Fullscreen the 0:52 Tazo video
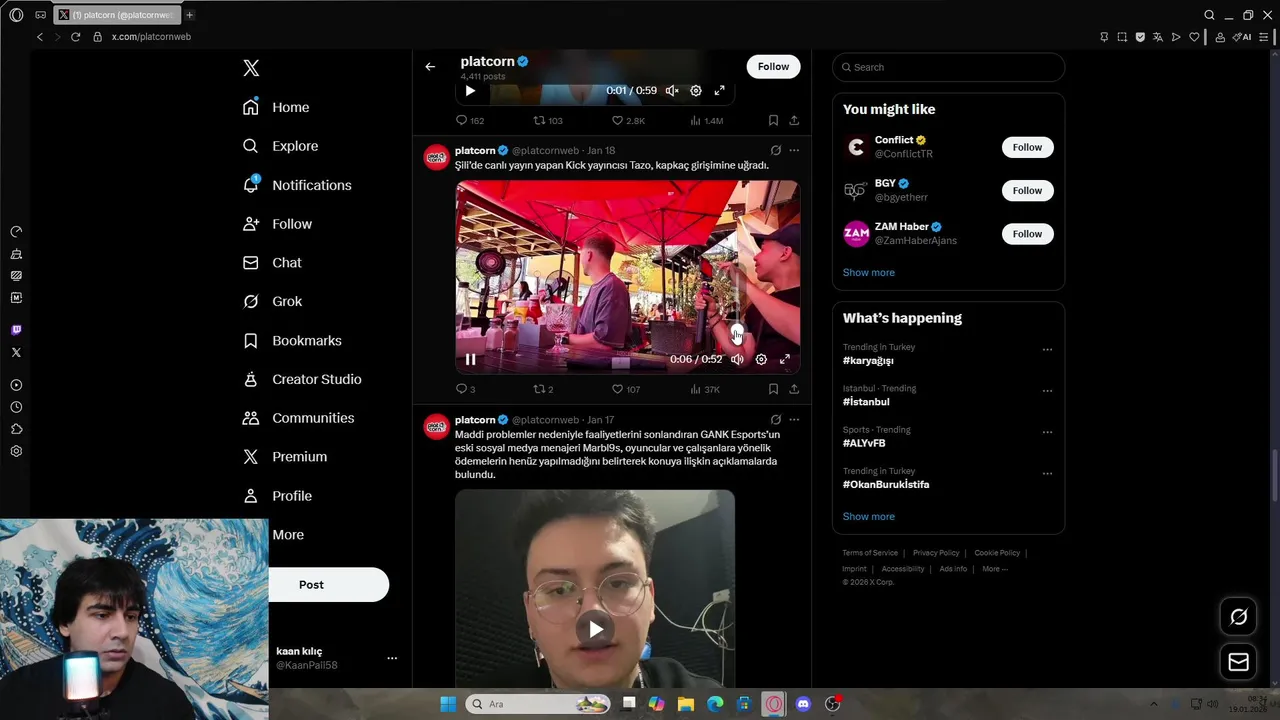1280x720 pixels. click(x=785, y=360)
